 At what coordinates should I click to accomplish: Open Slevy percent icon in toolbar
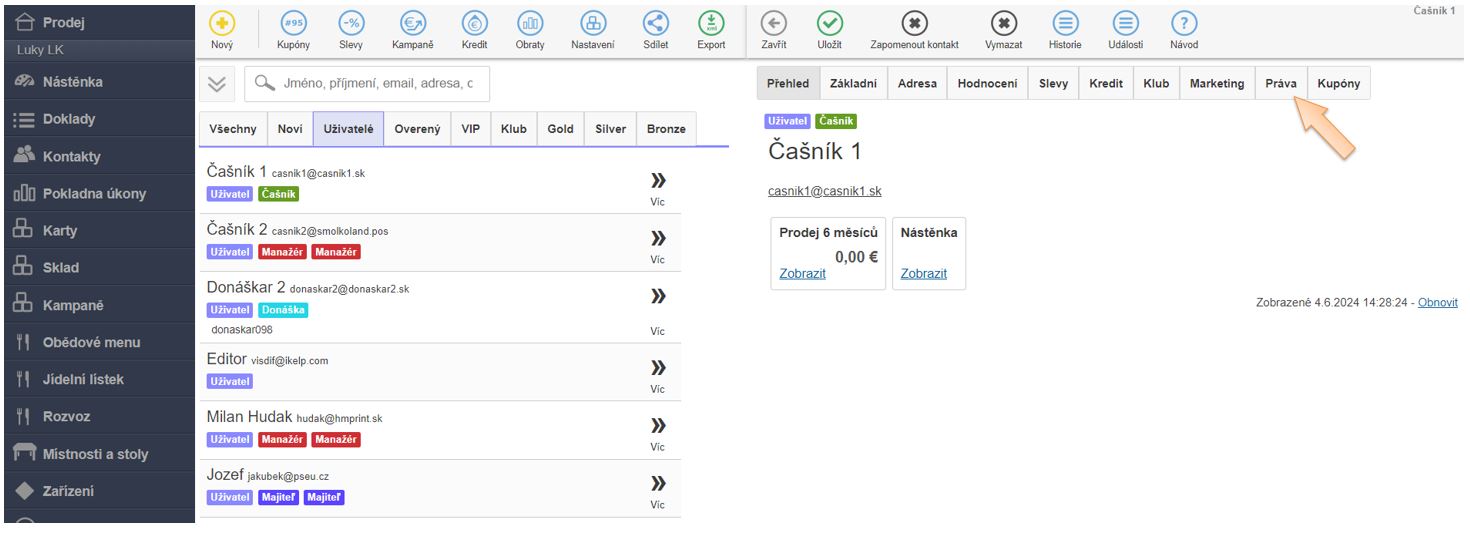click(350, 24)
